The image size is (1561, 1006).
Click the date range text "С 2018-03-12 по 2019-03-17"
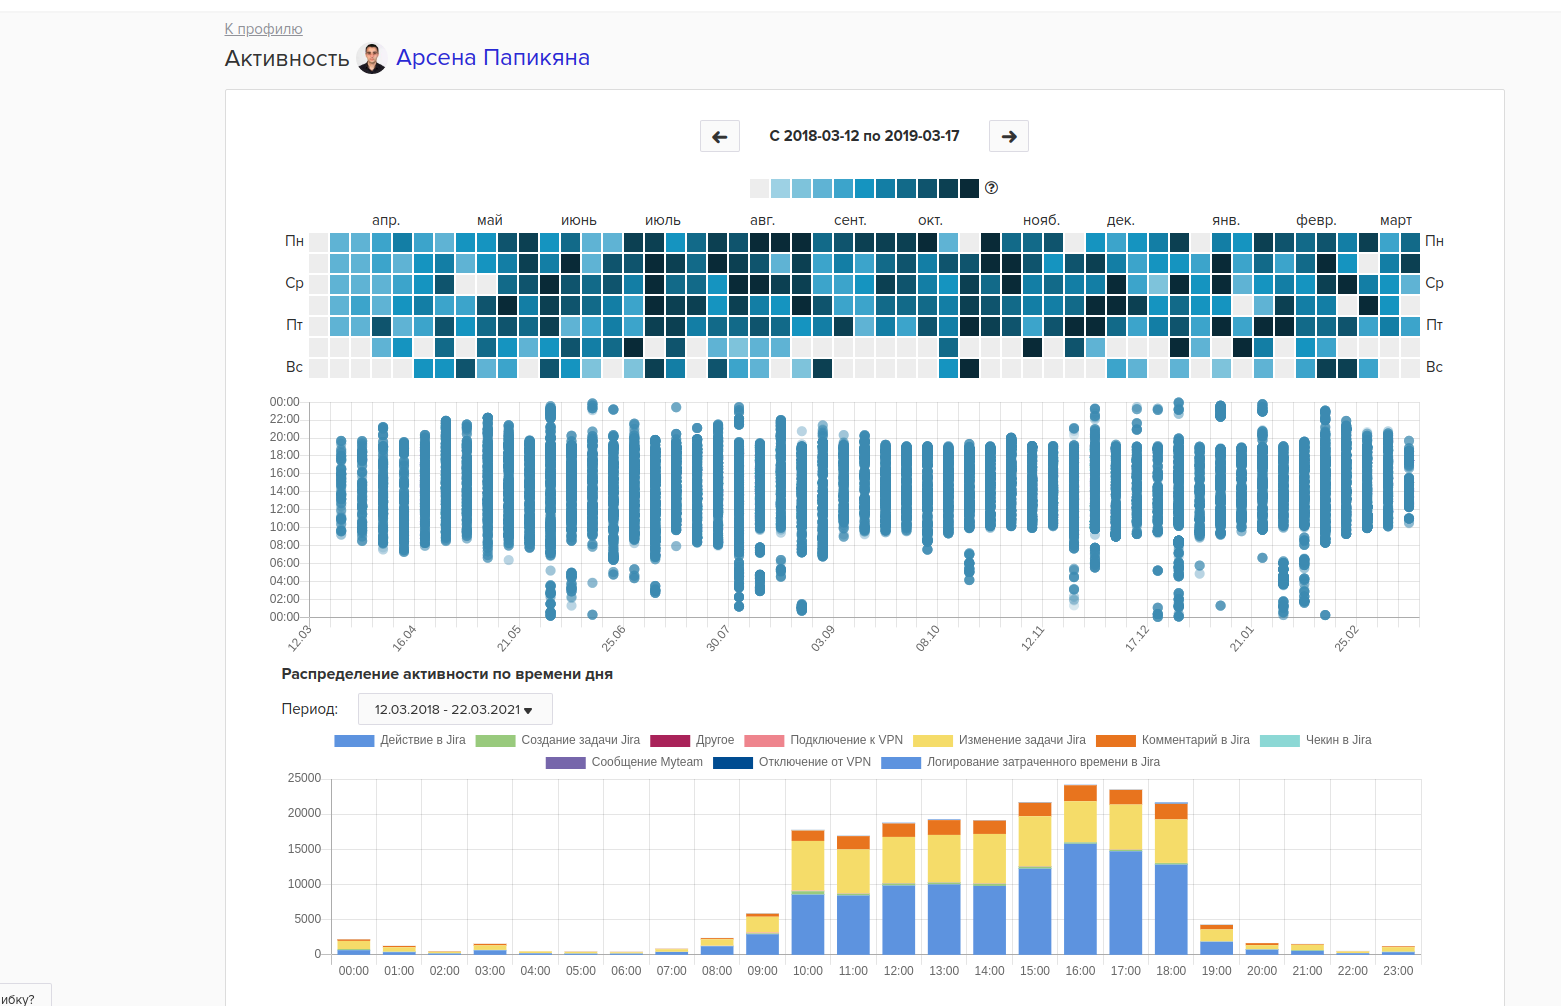(864, 136)
